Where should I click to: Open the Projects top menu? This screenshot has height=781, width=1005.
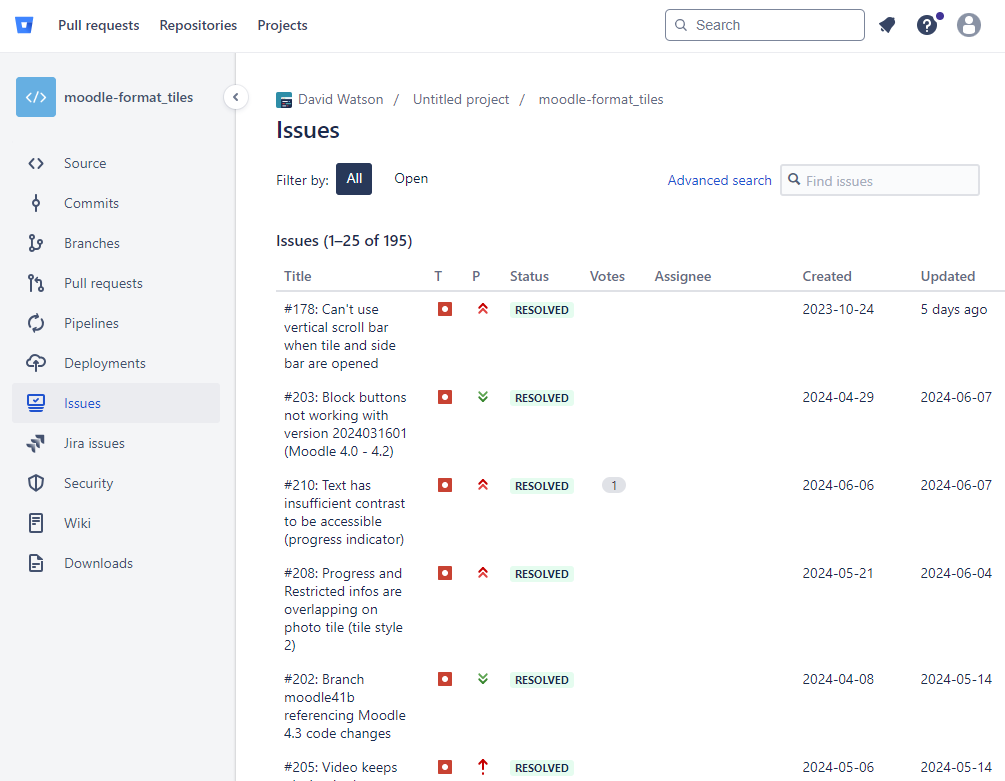[283, 25]
